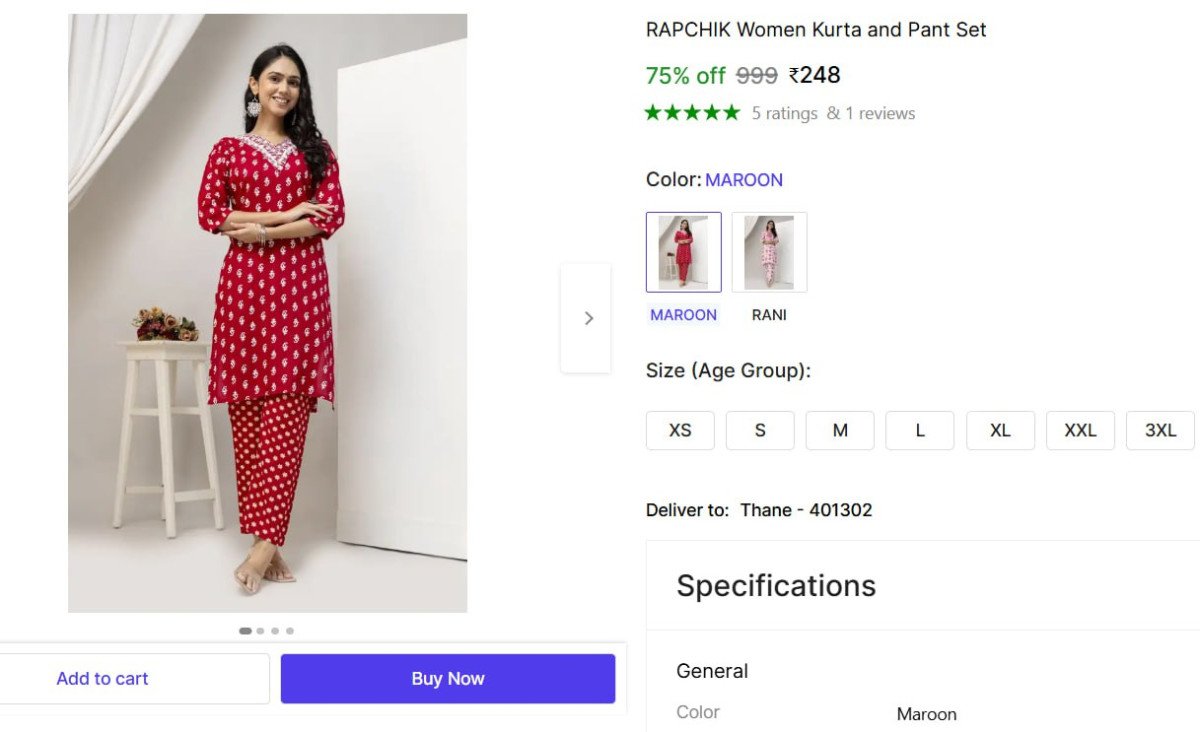
Task: Click the fourth carousel dot indicator
Action: pyautogui.click(x=290, y=630)
